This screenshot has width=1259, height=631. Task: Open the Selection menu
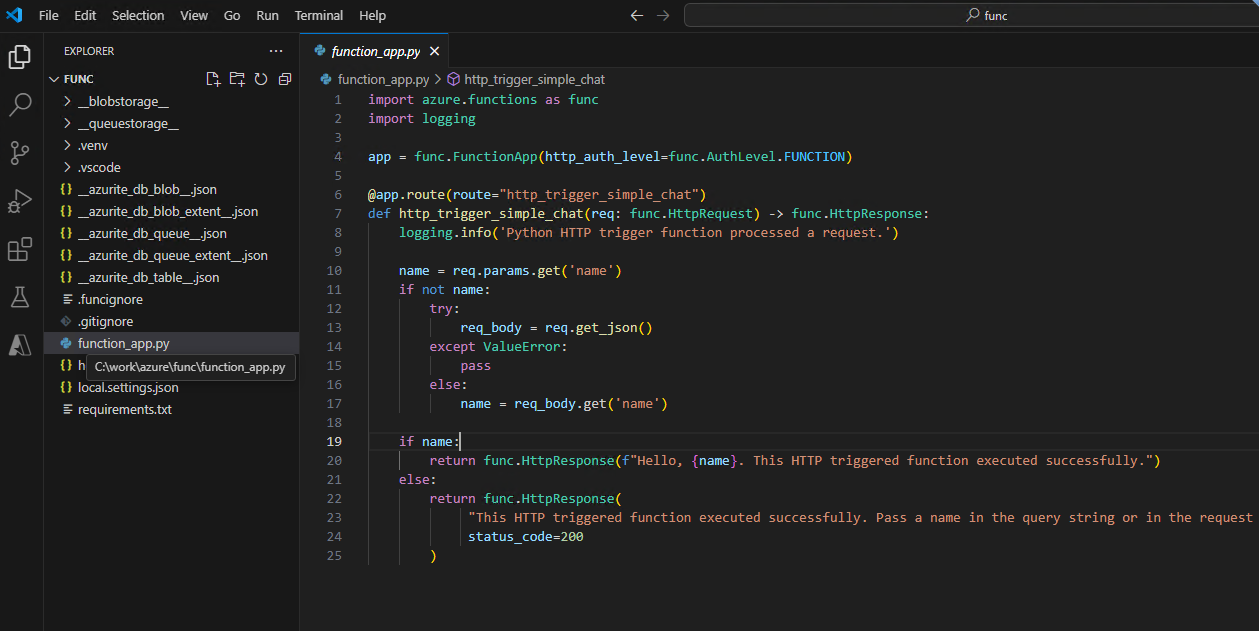(x=138, y=15)
